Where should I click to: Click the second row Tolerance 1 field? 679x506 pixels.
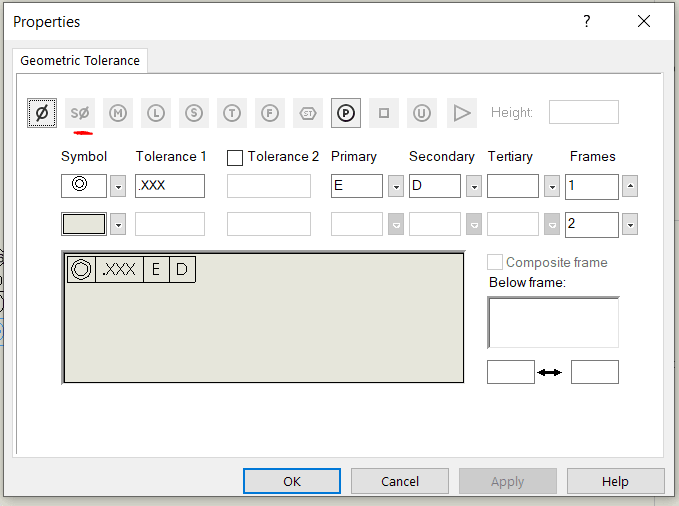point(170,224)
